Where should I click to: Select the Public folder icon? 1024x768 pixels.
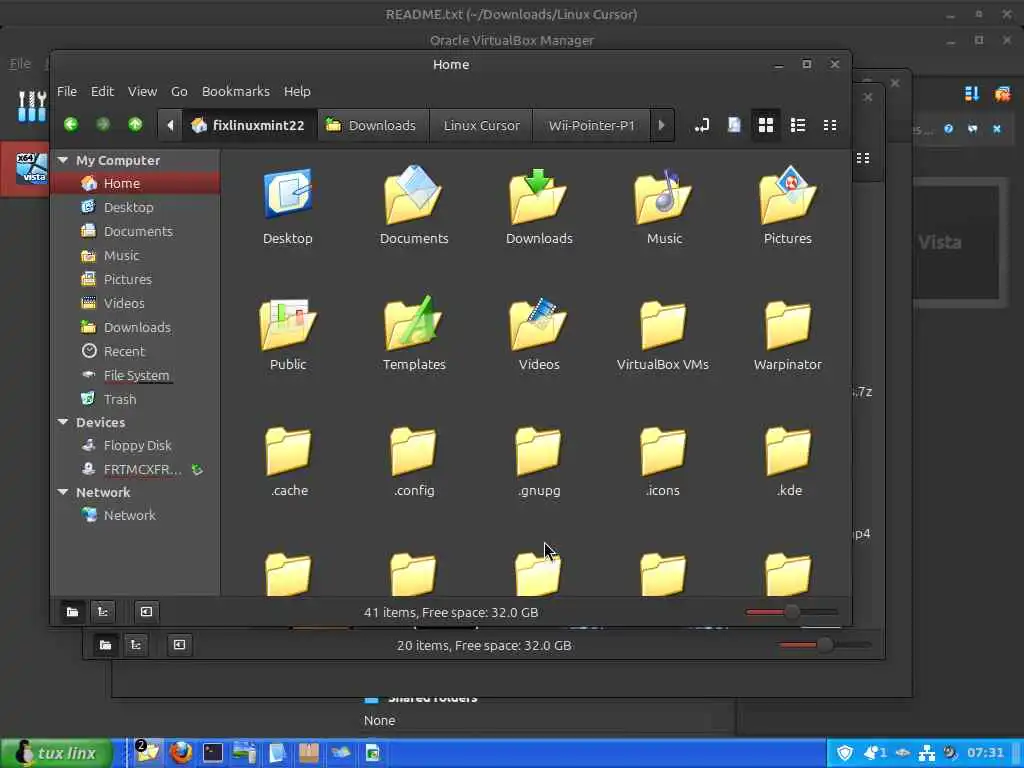tap(288, 333)
